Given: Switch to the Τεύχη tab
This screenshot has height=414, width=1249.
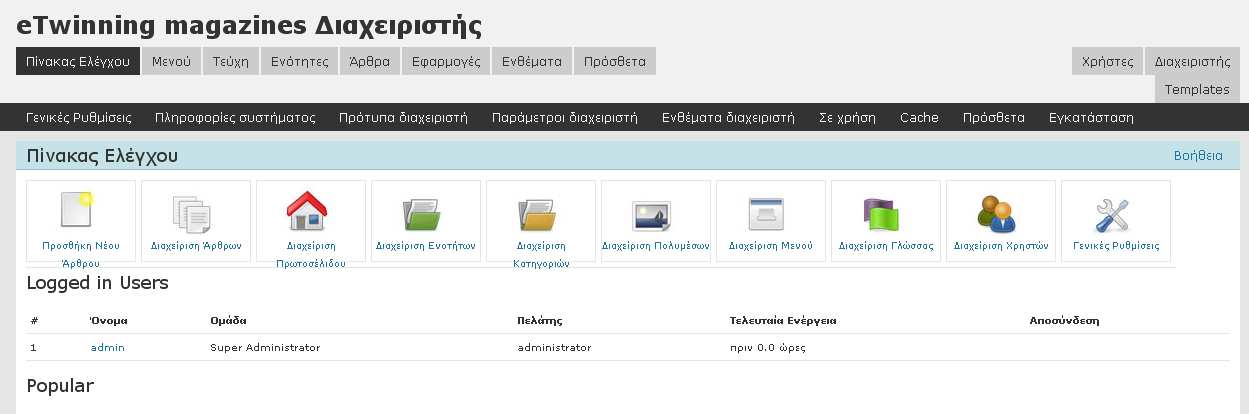Looking at the screenshot, I should pyautogui.click(x=231, y=61).
